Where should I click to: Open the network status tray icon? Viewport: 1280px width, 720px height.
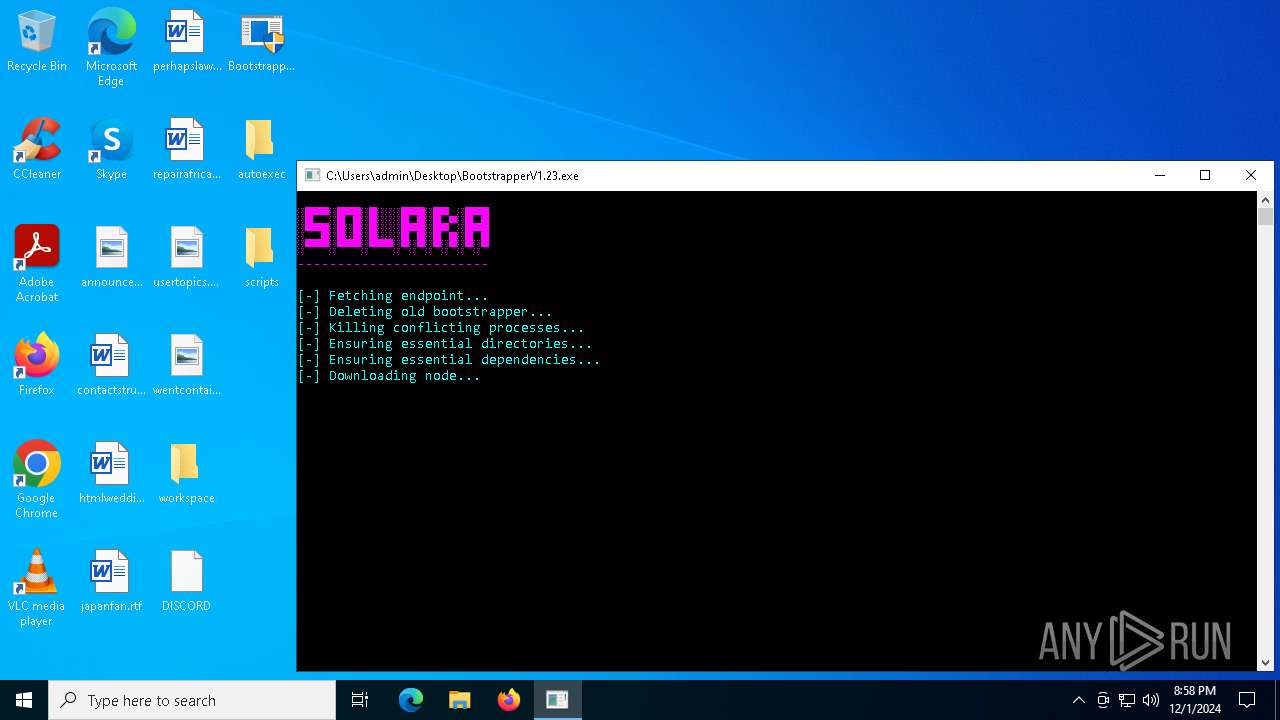click(1127, 700)
